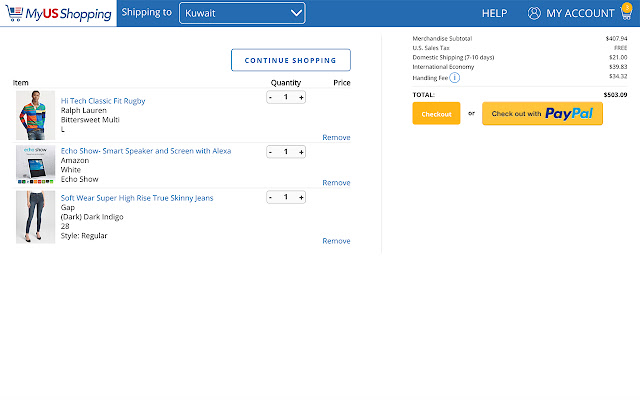Check out with PayPal button
This screenshot has height=400, width=640.
pos(542,113)
